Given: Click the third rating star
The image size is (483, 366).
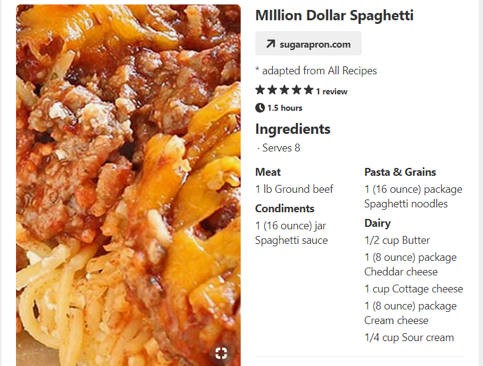Looking at the screenshot, I should point(284,90).
